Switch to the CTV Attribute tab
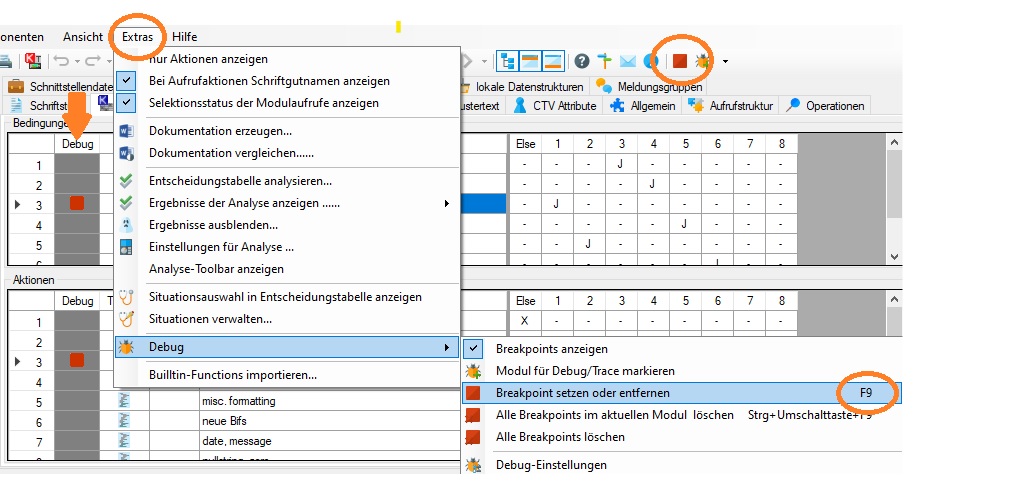This screenshot has width=1013, height=493. (555, 105)
